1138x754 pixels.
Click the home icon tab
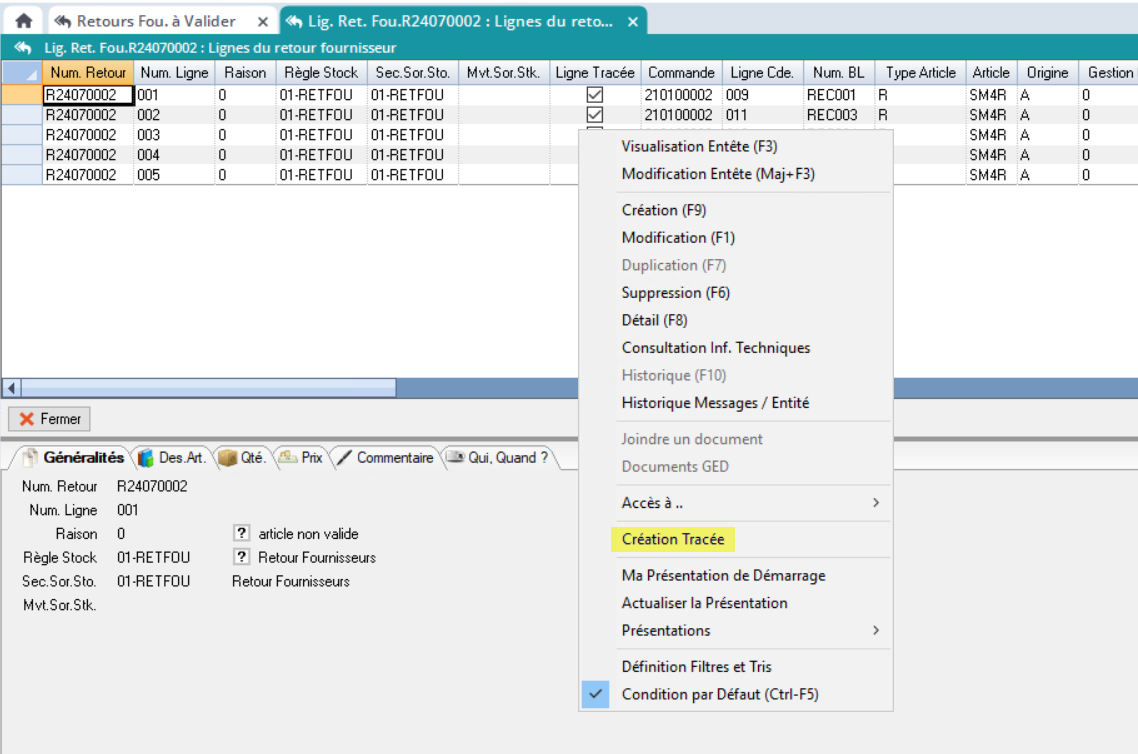pos(22,20)
